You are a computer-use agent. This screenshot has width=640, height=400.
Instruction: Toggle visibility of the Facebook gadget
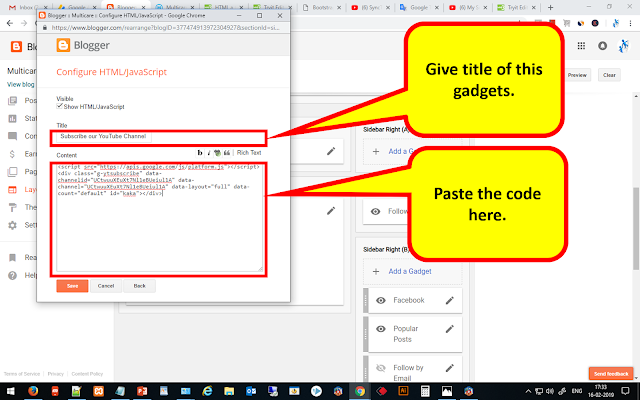click(381, 300)
